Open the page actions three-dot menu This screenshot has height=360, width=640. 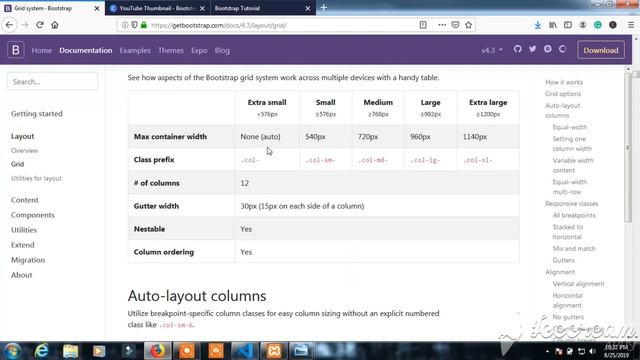[x=442, y=25]
